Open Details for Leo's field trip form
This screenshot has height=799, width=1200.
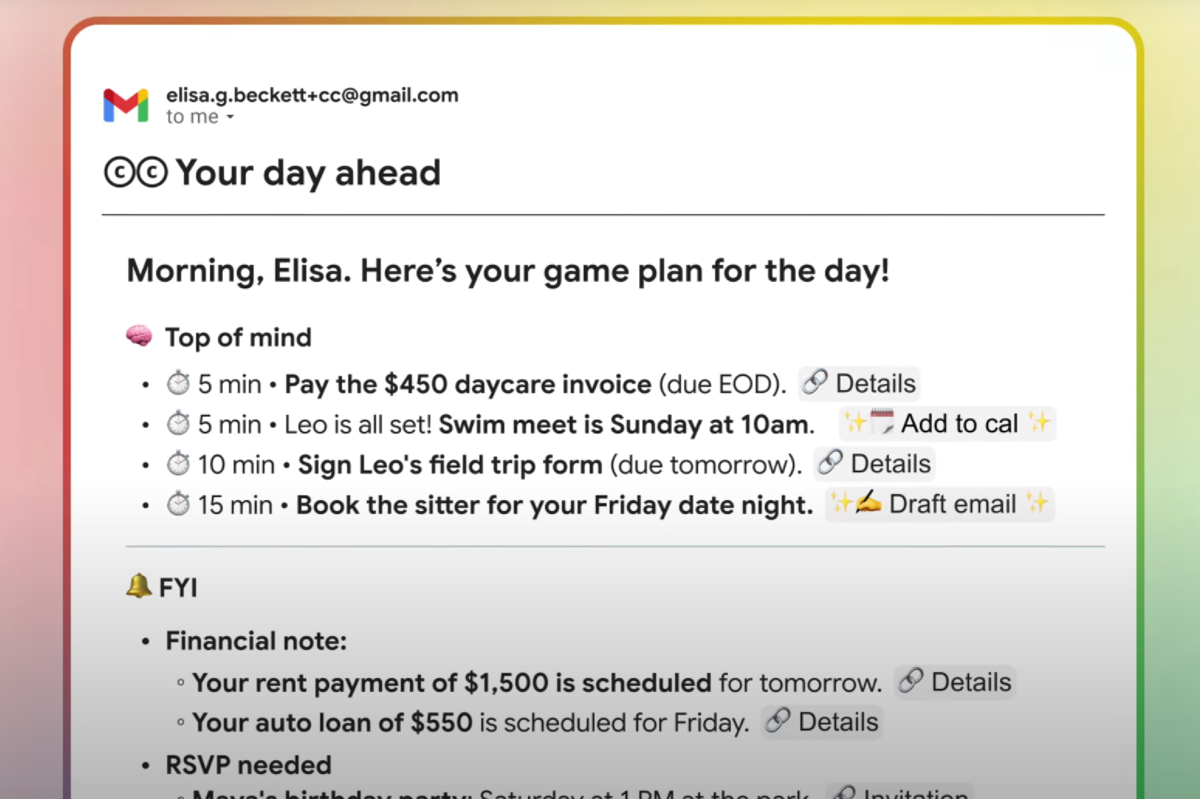874,464
